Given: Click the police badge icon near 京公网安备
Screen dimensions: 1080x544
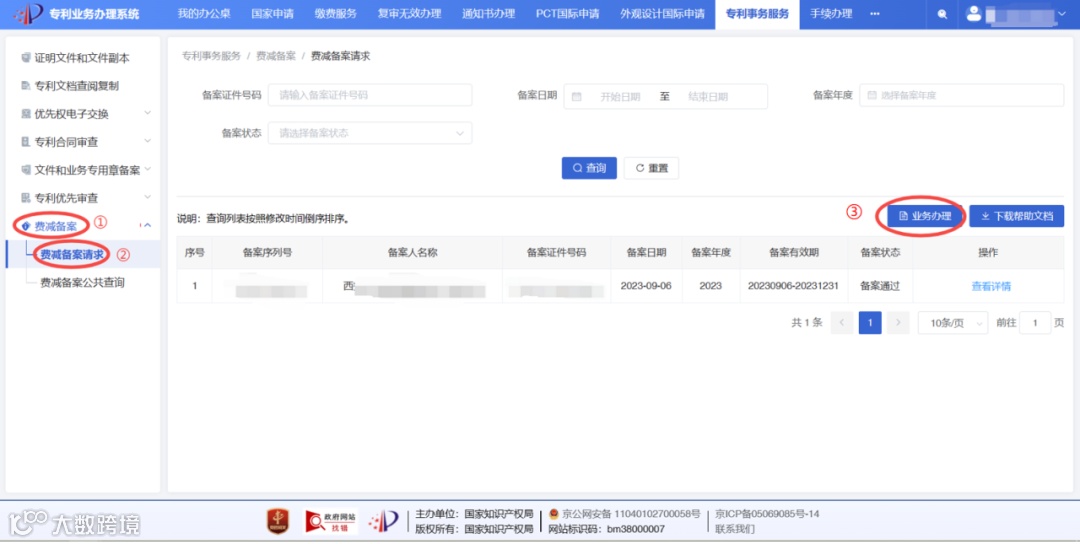Looking at the screenshot, I should 554,514.
